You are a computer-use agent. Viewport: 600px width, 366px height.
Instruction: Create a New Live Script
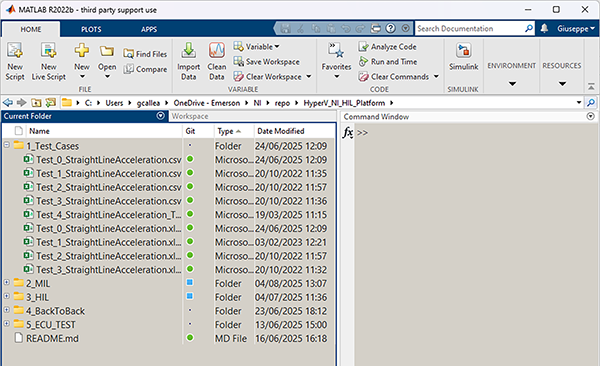click(x=49, y=61)
